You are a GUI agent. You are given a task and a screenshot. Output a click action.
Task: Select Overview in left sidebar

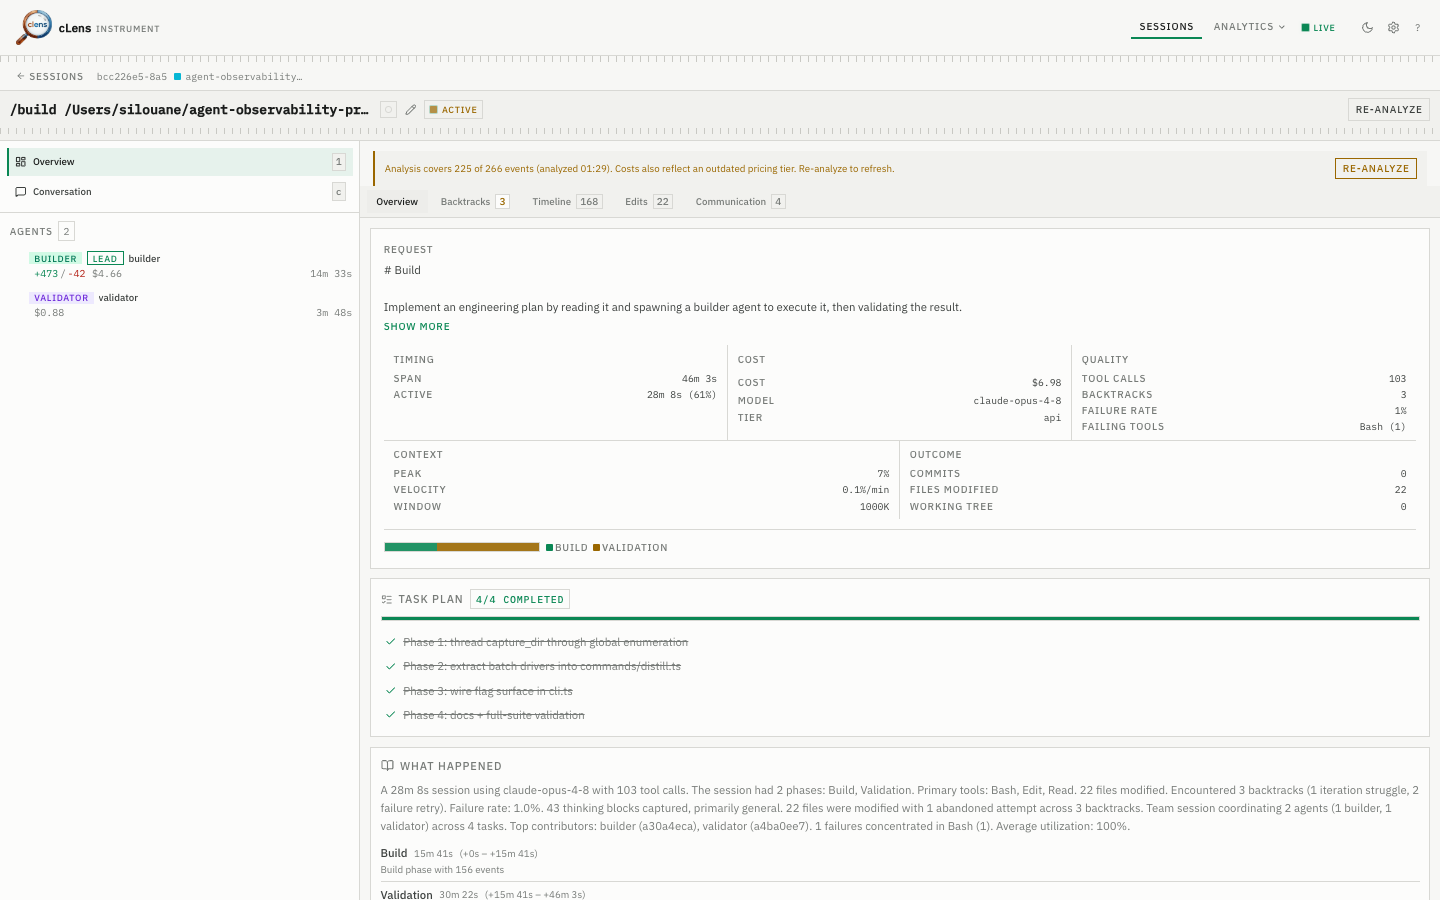180,162
